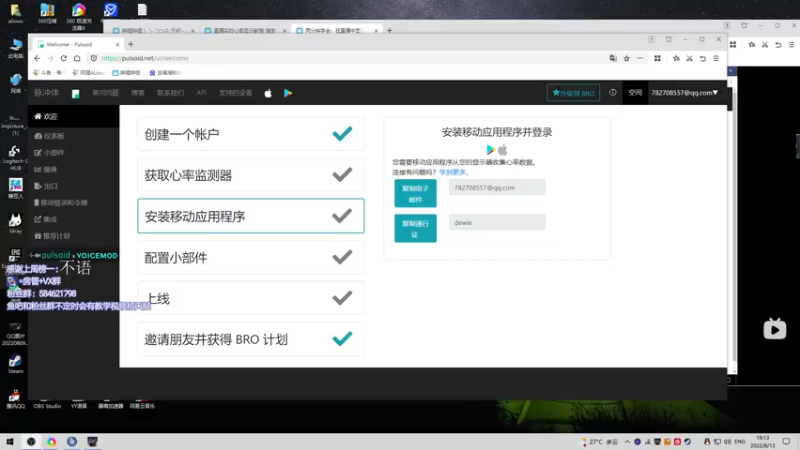Click the translate icon in address bar

pyautogui.click(x=613, y=58)
